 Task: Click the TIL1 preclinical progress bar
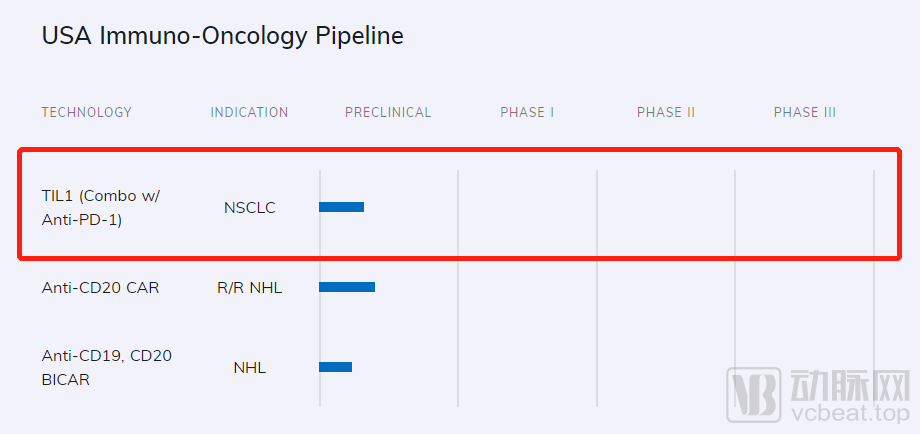(x=341, y=207)
